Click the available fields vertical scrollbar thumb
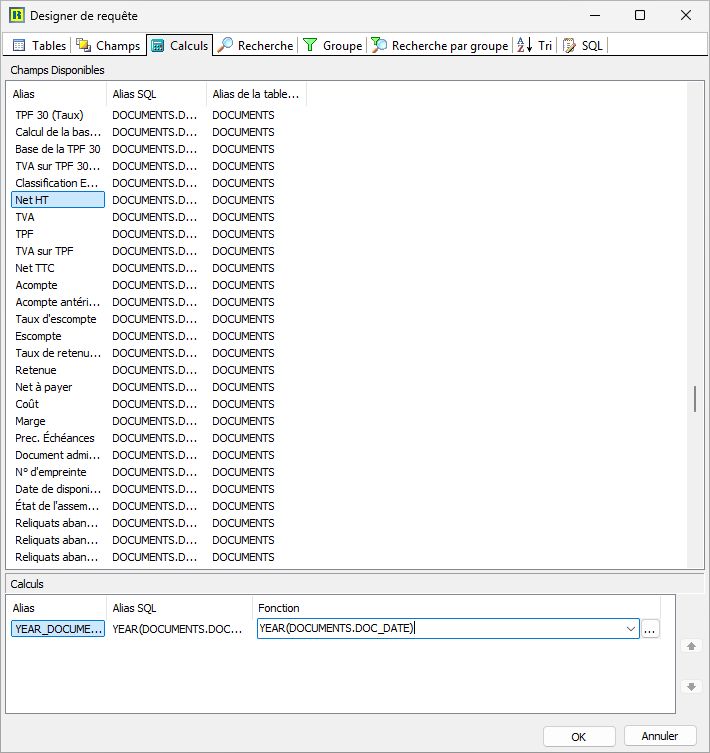The image size is (710, 753). [695, 399]
